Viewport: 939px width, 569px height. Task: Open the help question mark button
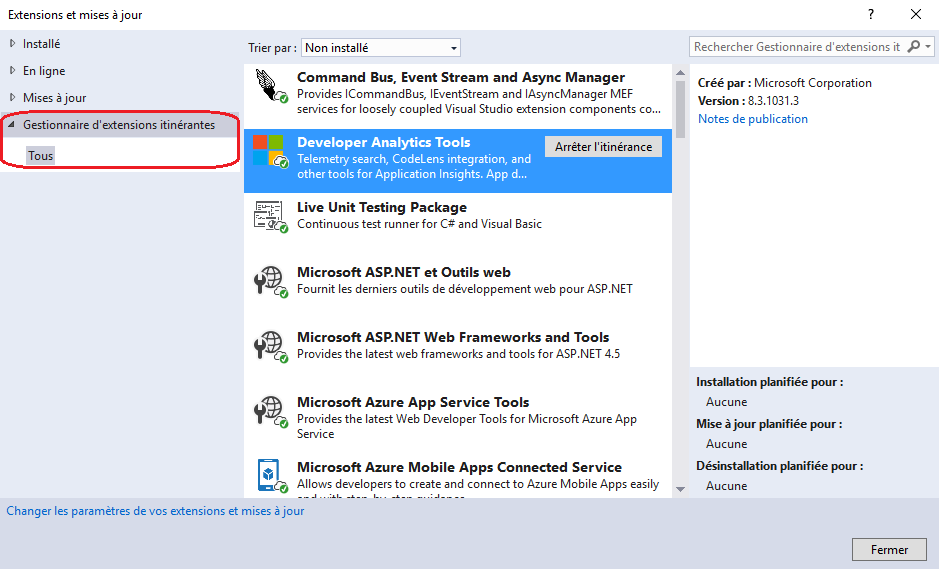[x=871, y=14]
